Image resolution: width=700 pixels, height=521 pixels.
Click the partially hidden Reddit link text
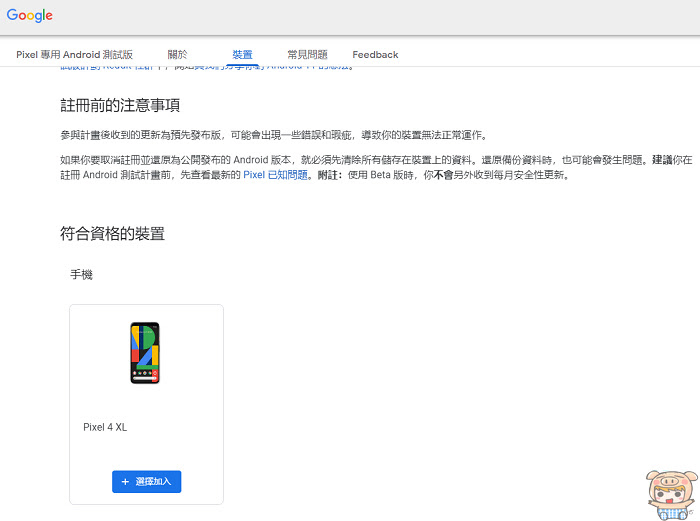[x=107, y=67]
